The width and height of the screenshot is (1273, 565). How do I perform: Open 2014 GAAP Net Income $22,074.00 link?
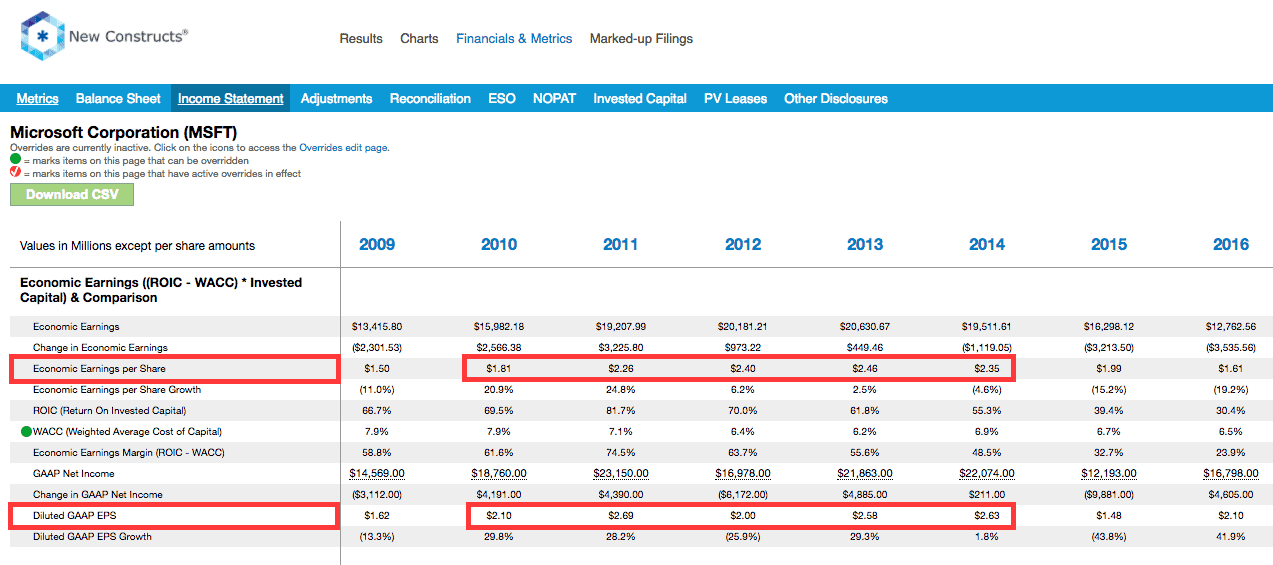click(987, 474)
